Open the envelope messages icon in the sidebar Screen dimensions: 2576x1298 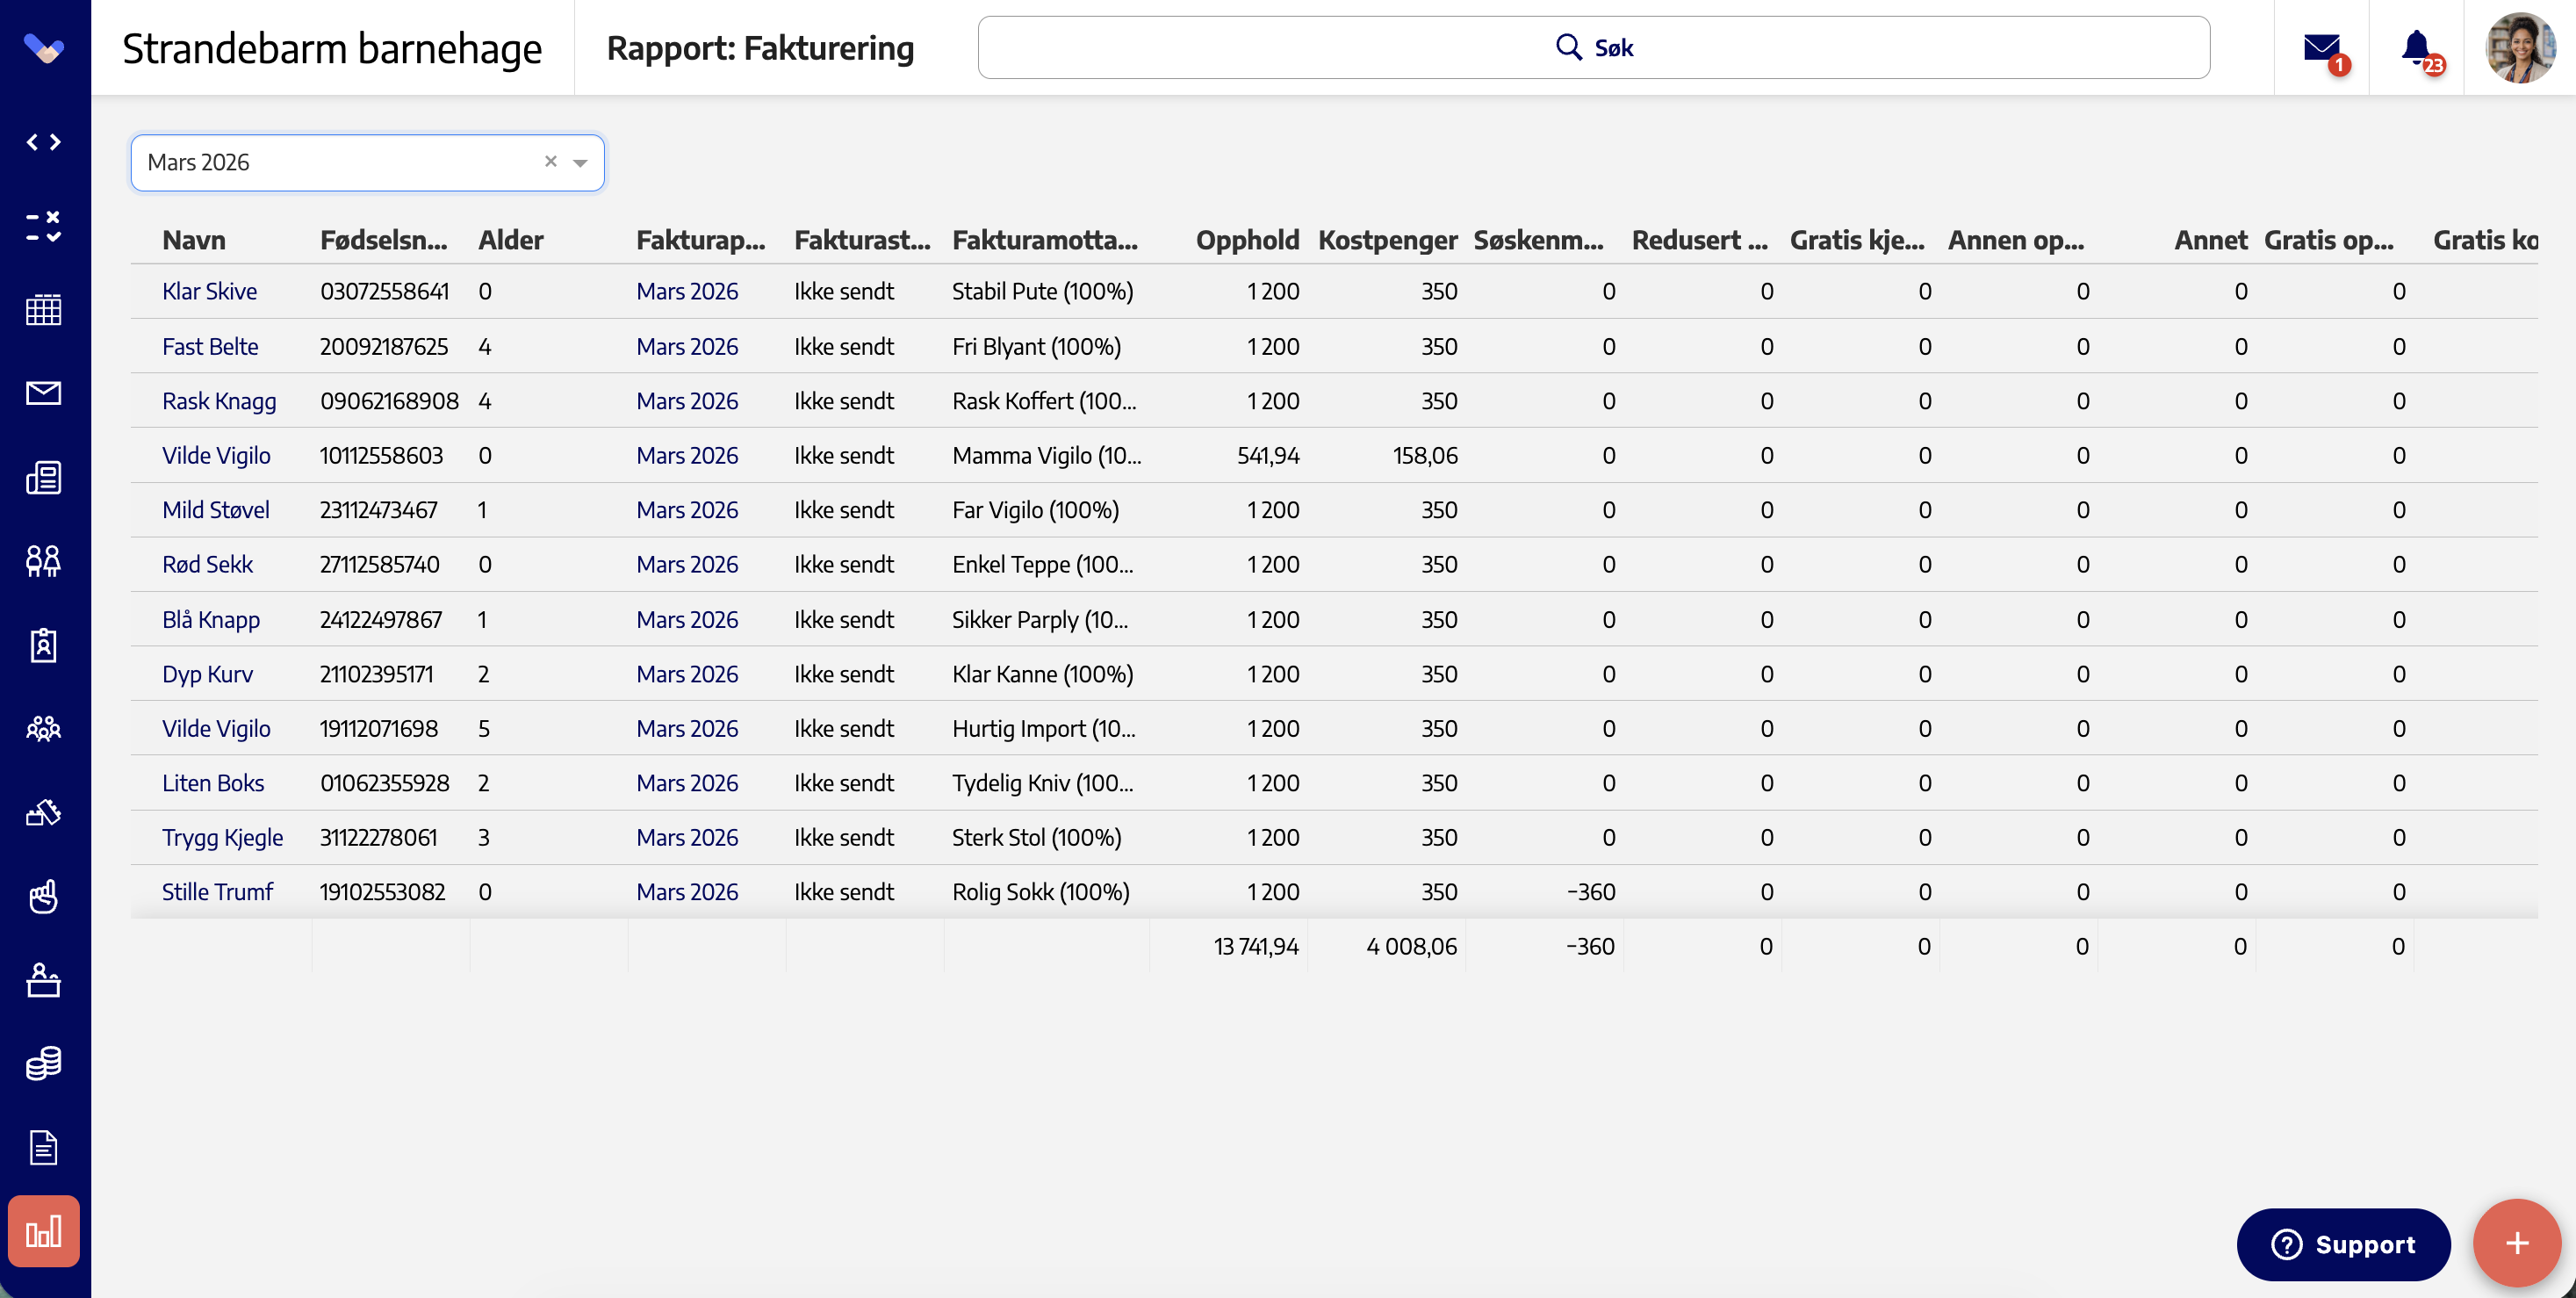tap(43, 393)
